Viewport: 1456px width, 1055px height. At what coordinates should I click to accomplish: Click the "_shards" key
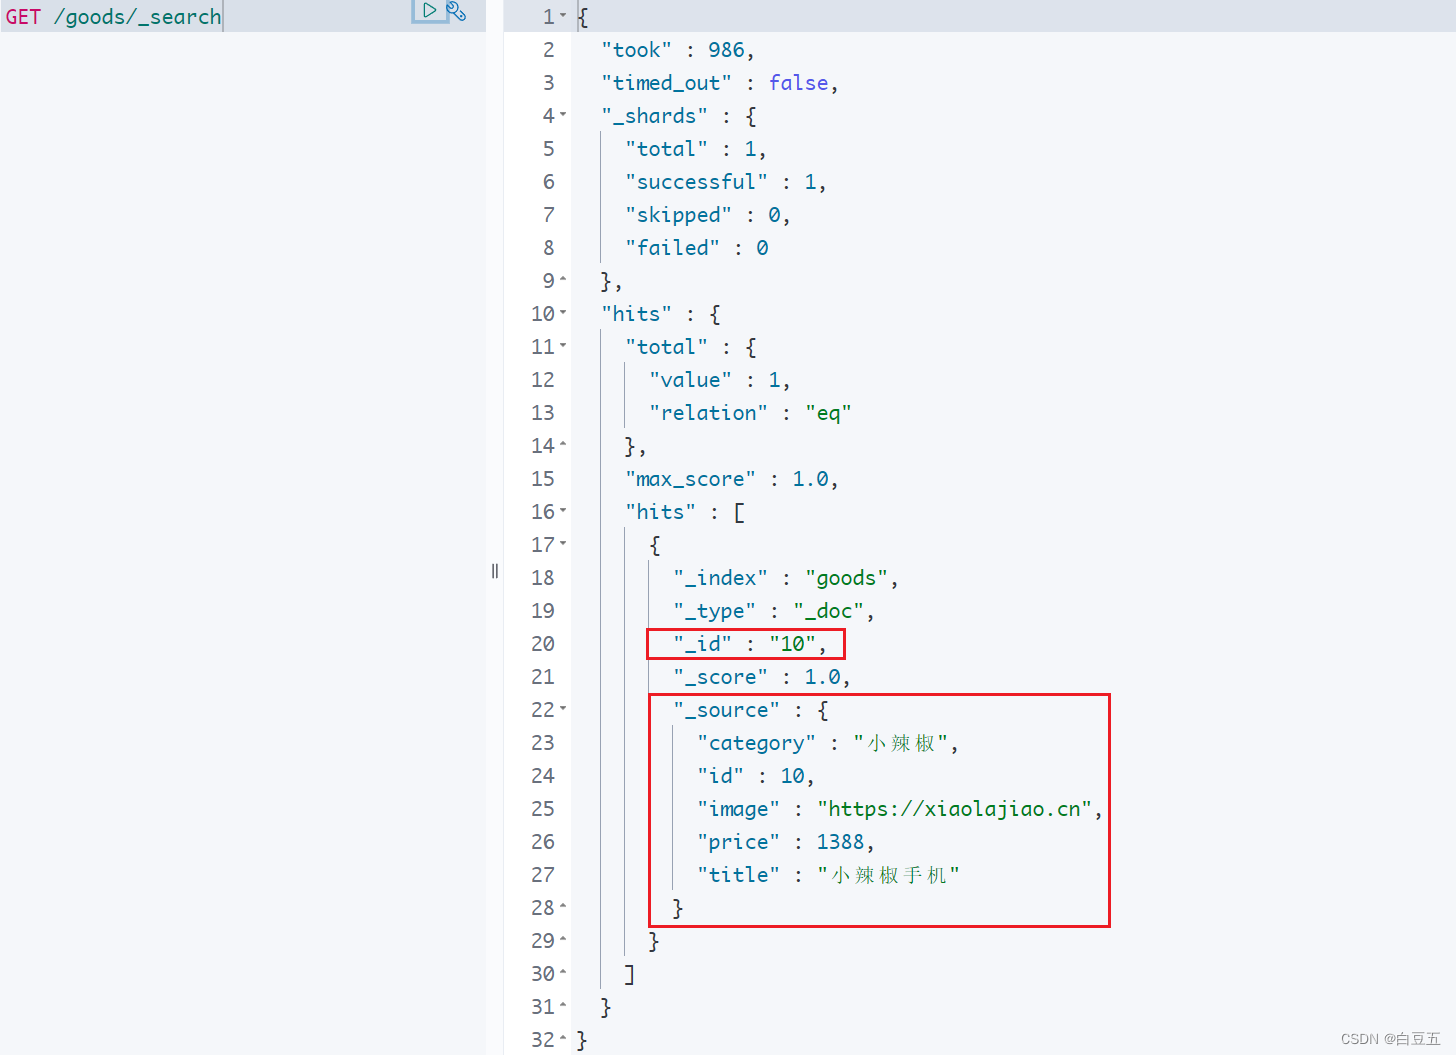tap(654, 116)
